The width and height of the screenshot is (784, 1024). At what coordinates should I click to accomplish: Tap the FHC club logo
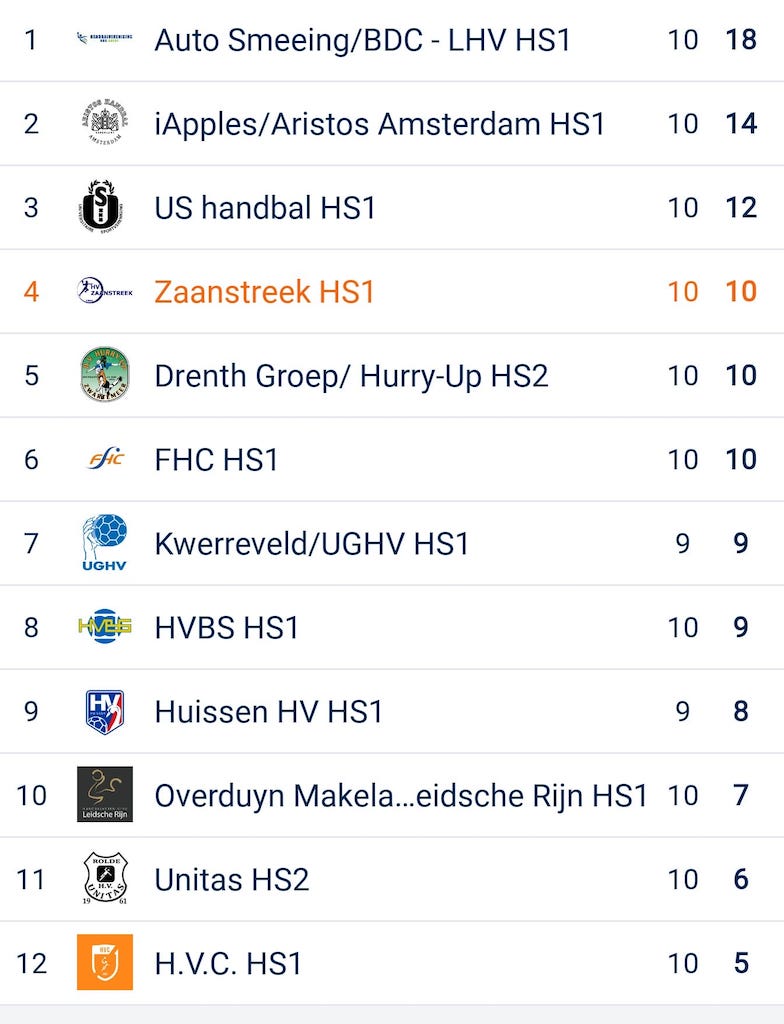tap(104, 459)
